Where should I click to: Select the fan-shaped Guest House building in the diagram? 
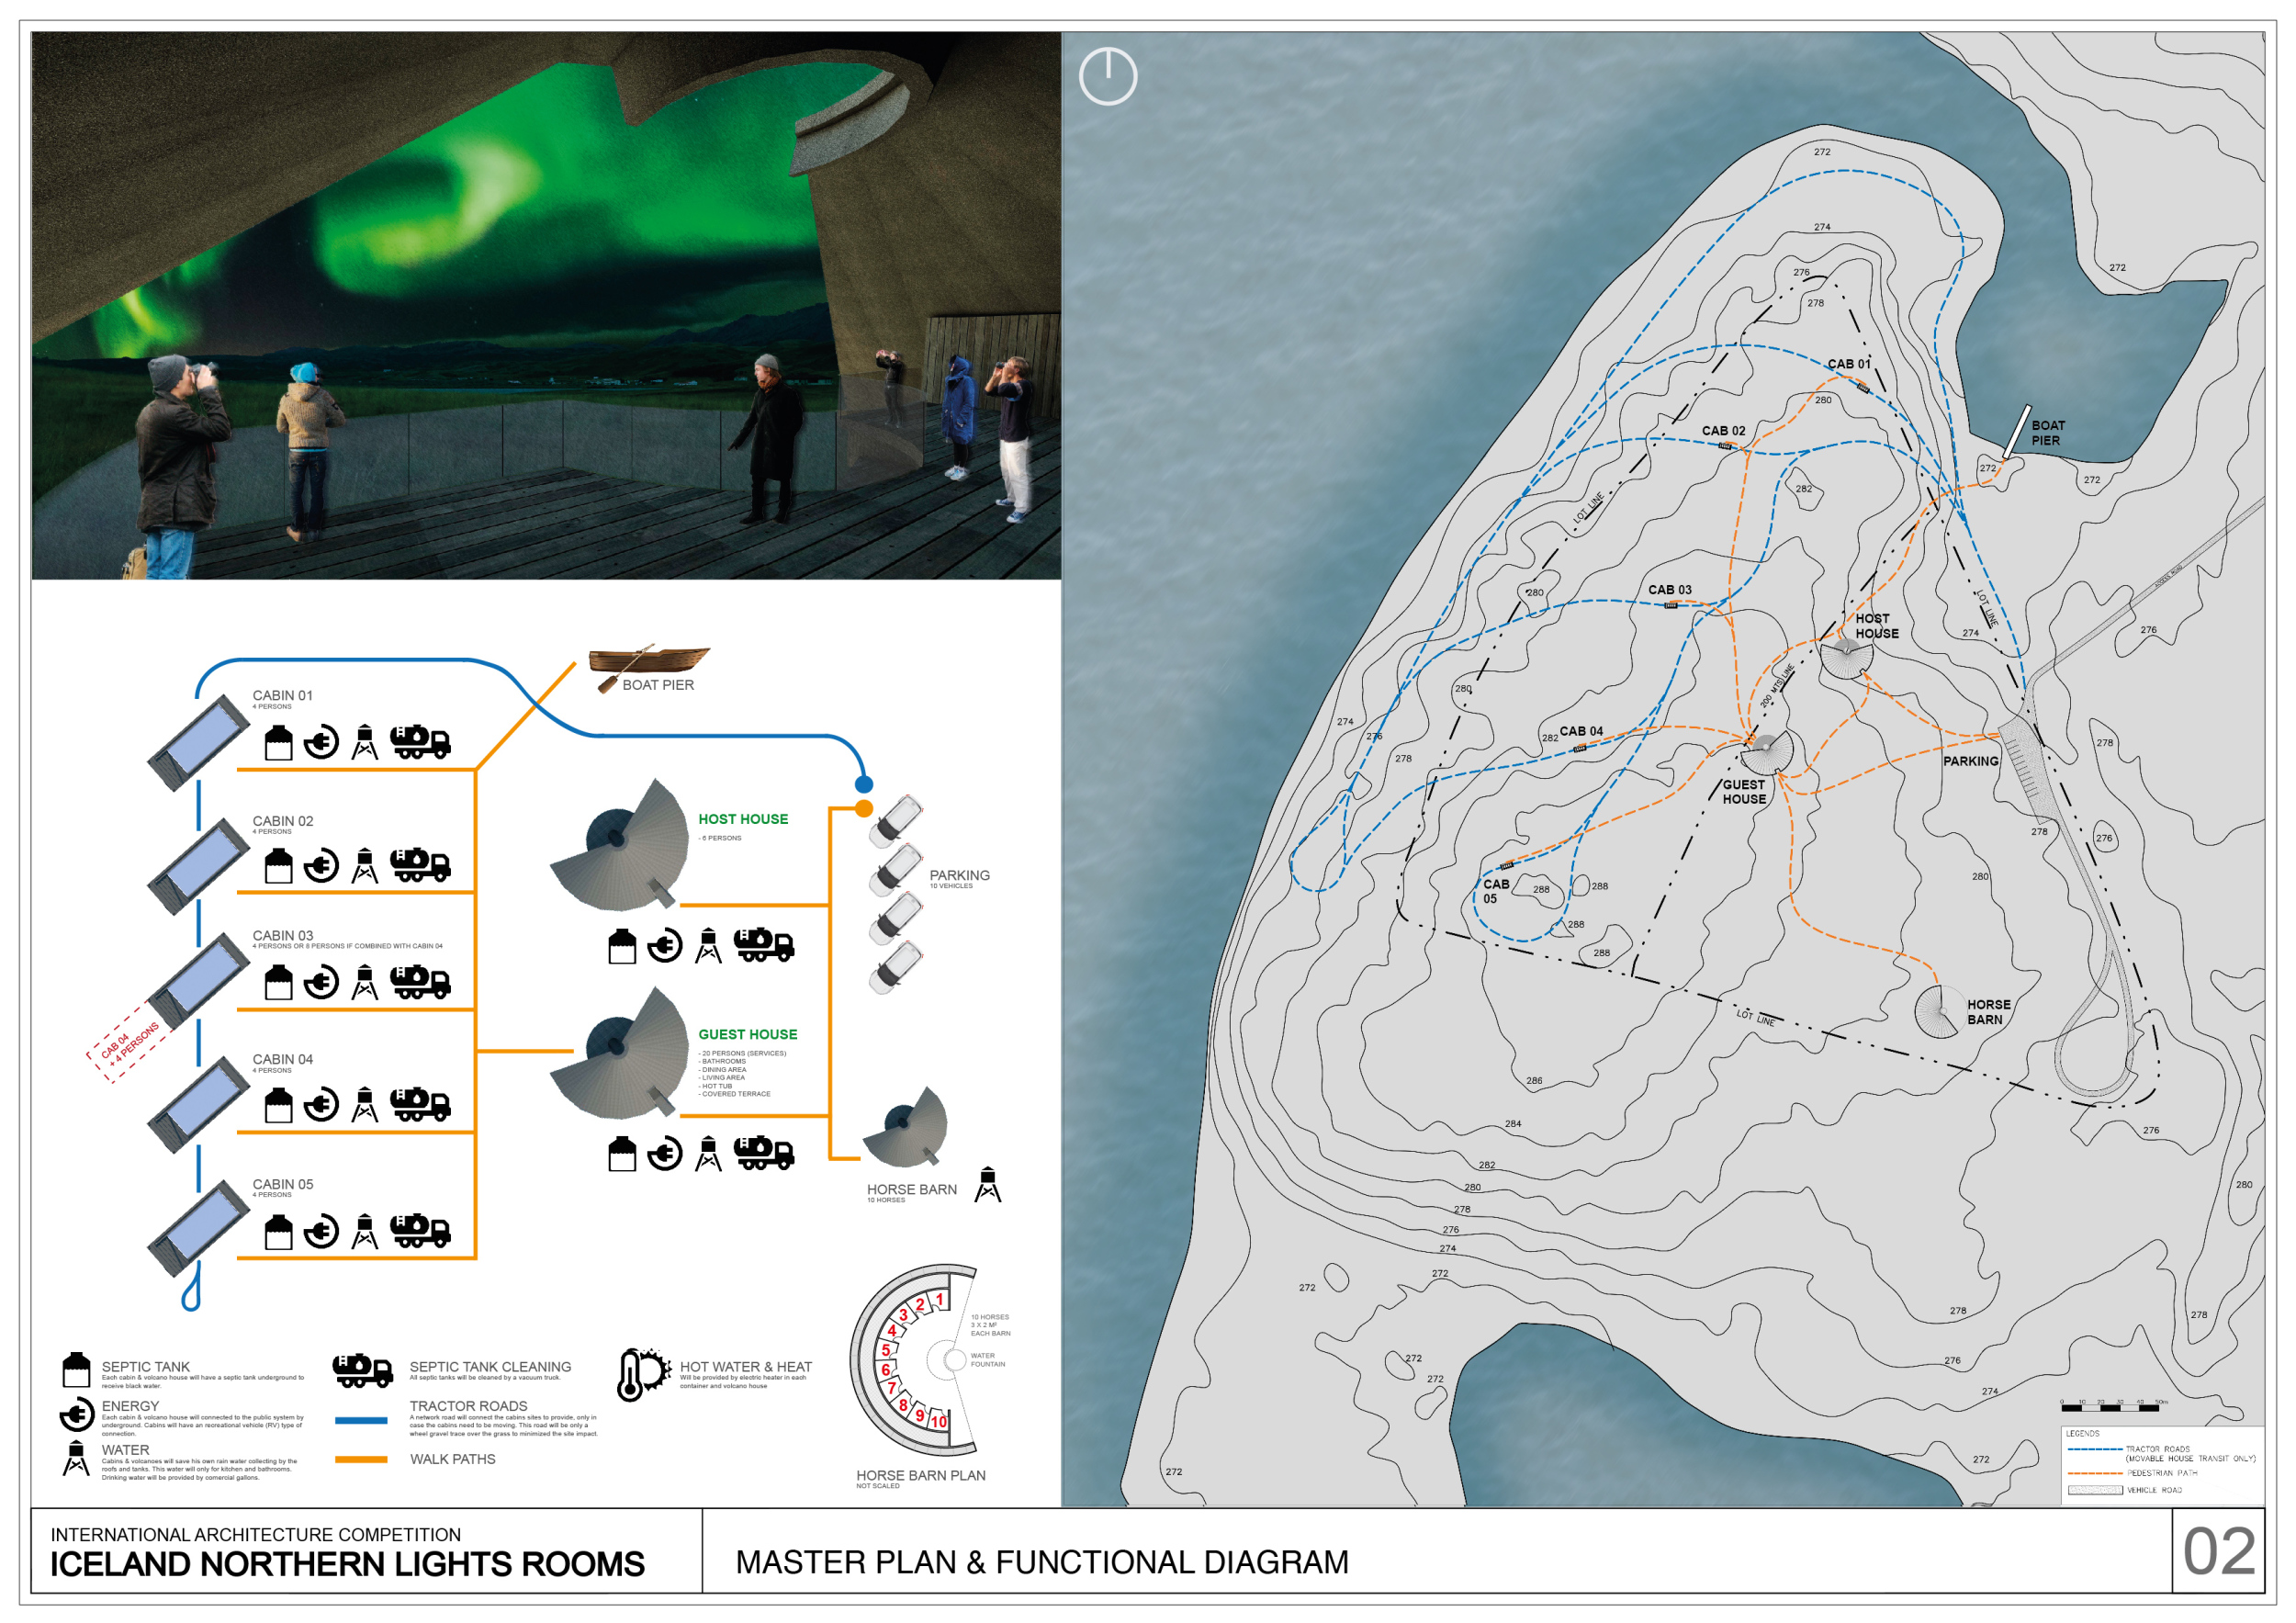619,1053
